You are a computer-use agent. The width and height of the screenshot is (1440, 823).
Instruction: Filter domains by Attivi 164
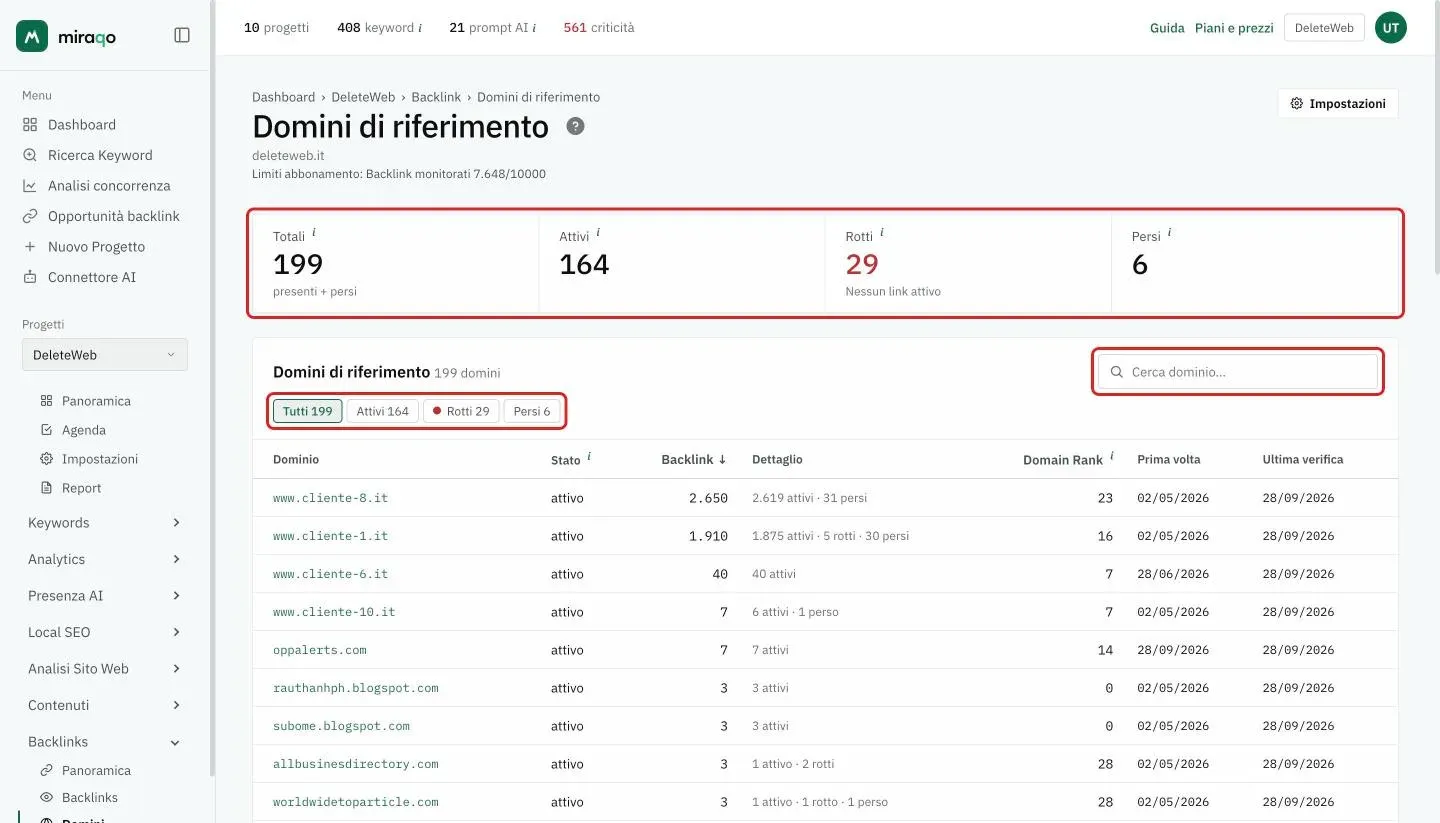383,411
